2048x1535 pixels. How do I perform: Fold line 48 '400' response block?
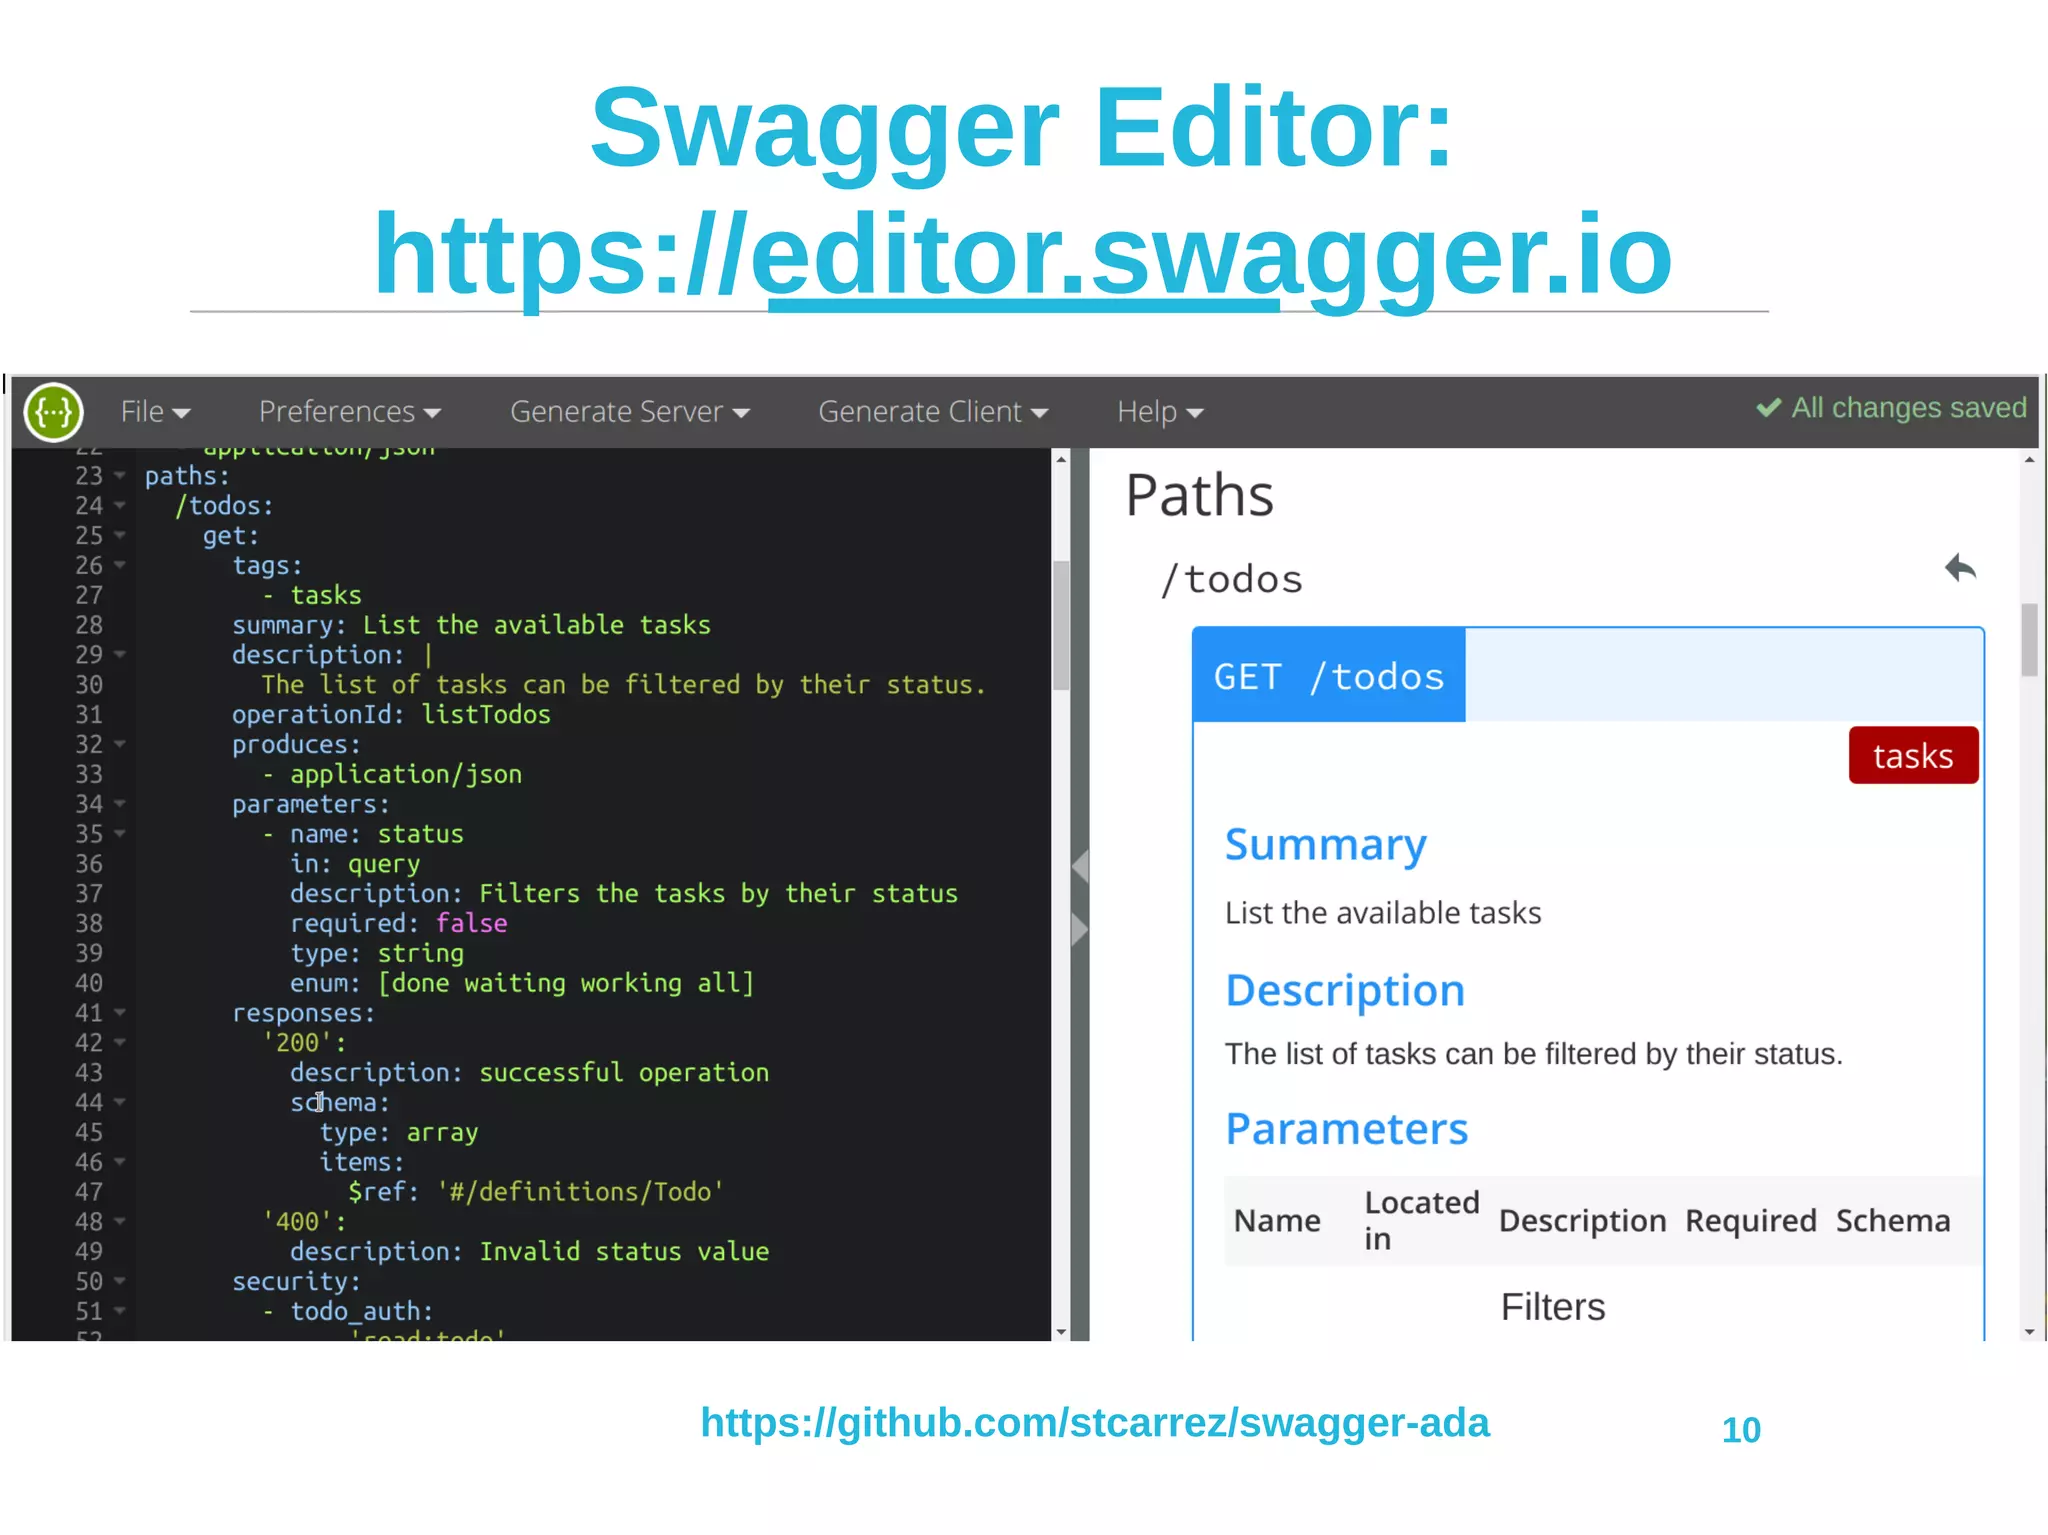point(120,1221)
